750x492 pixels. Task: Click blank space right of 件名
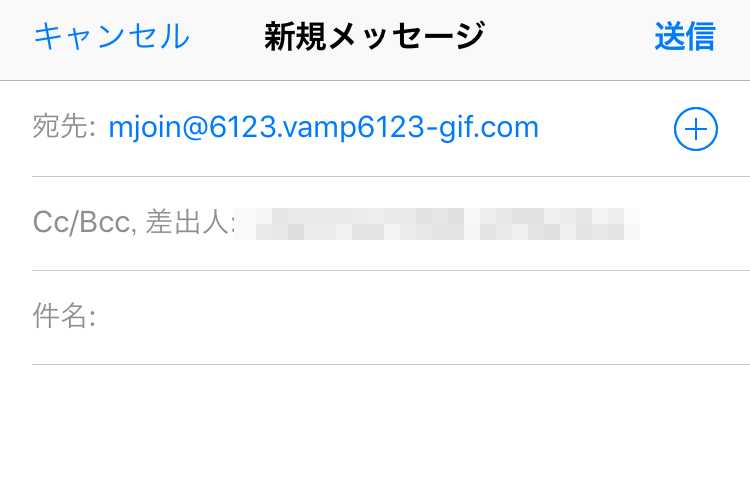click(421, 317)
